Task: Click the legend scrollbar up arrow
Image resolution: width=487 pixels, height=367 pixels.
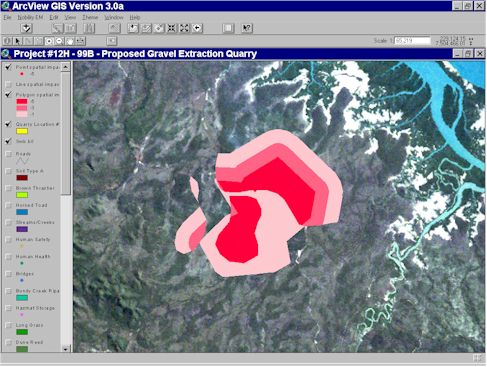Action: tap(66, 67)
